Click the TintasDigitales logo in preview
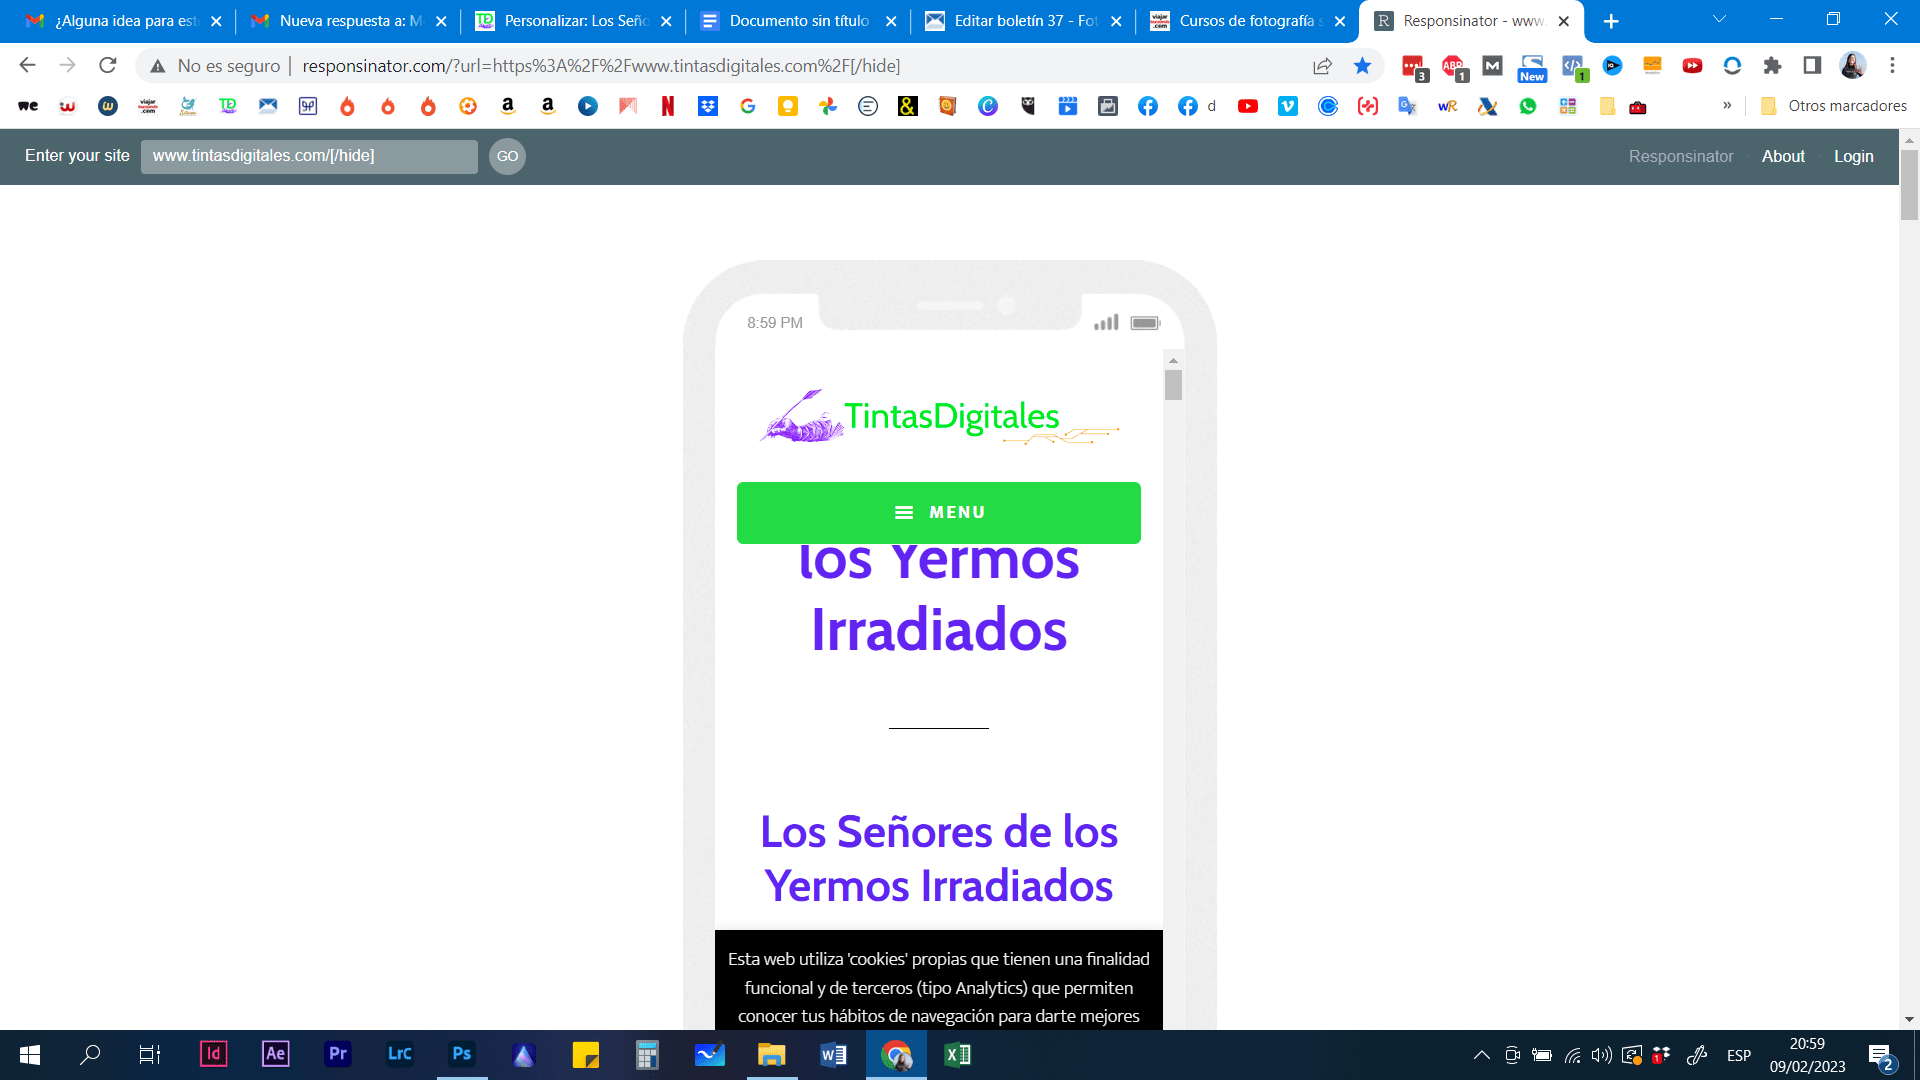 [x=939, y=417]
